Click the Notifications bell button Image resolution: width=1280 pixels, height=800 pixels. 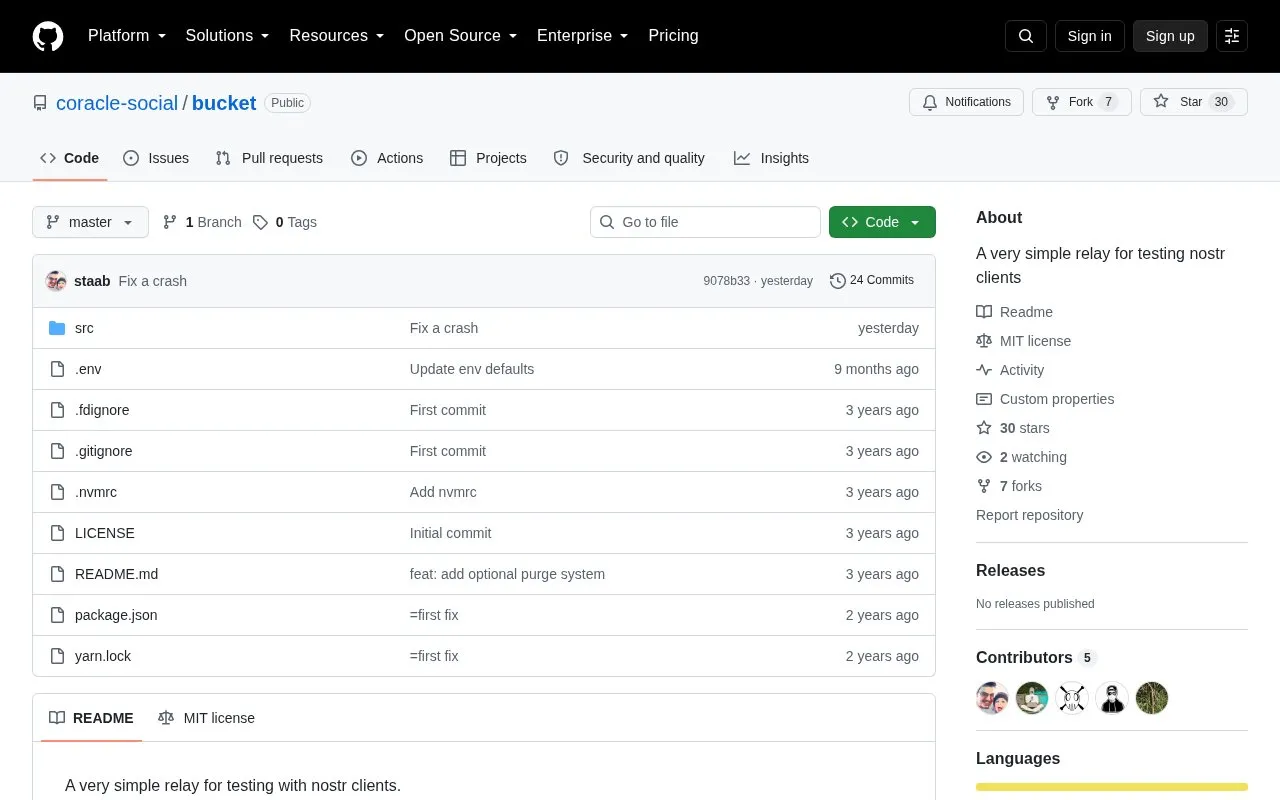966,102
